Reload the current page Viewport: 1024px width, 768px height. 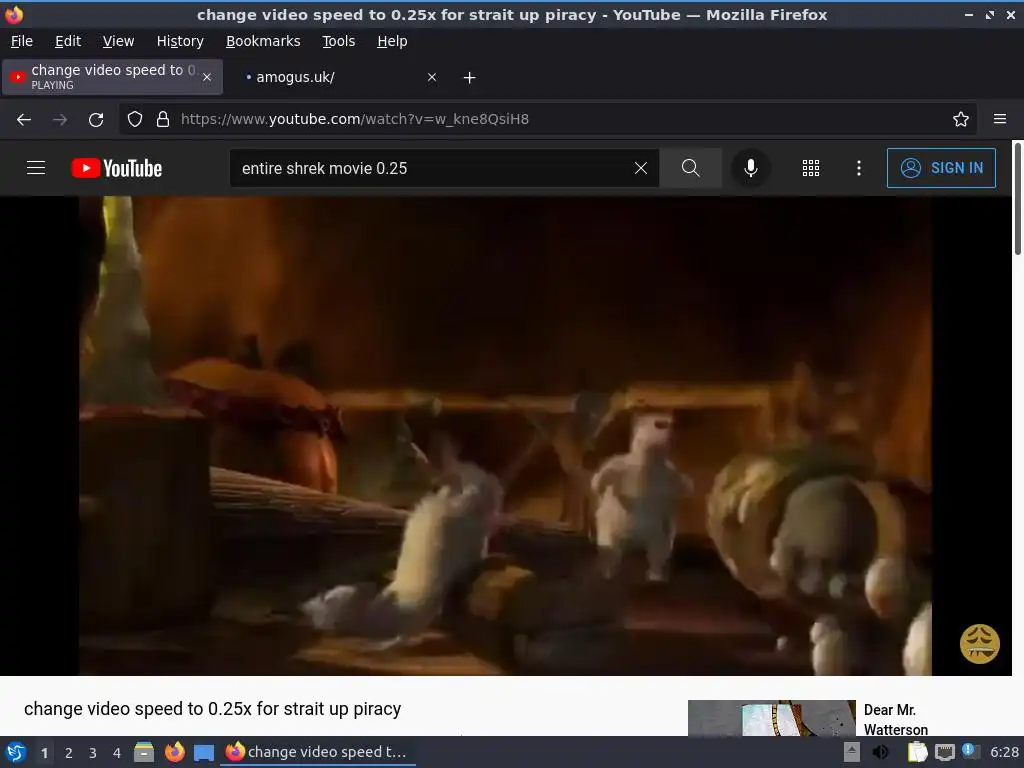[x=96, y=120]
